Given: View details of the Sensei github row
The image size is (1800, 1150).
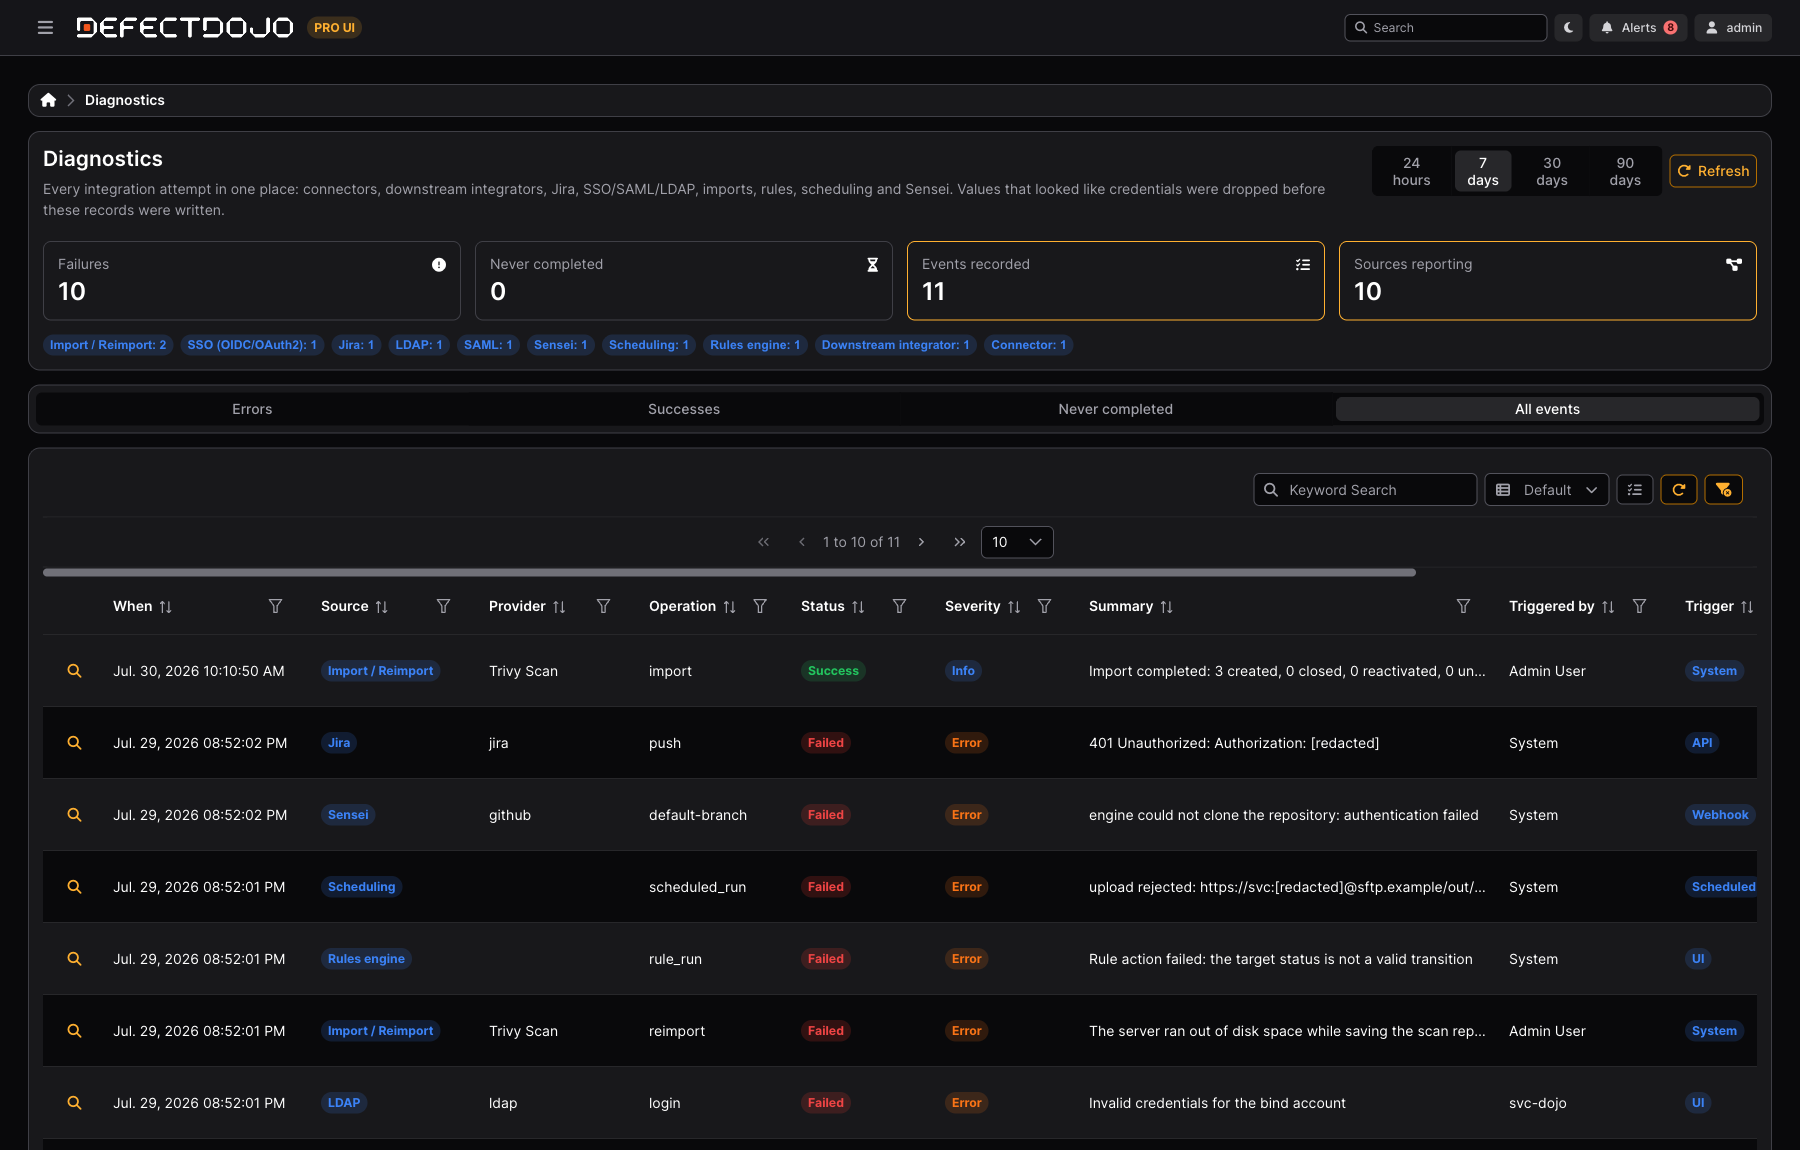Looking at the screenshot, I should pyautogui.click(x=74, y=815).
